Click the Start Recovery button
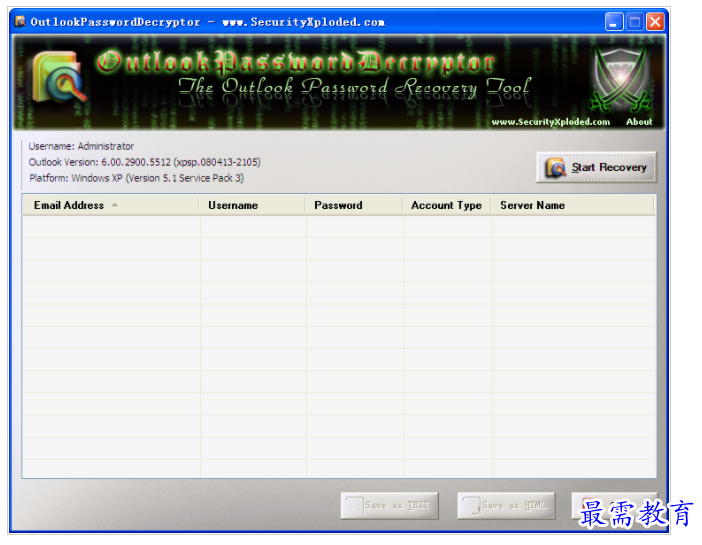The image size is (702, 545). coord(596,167)
